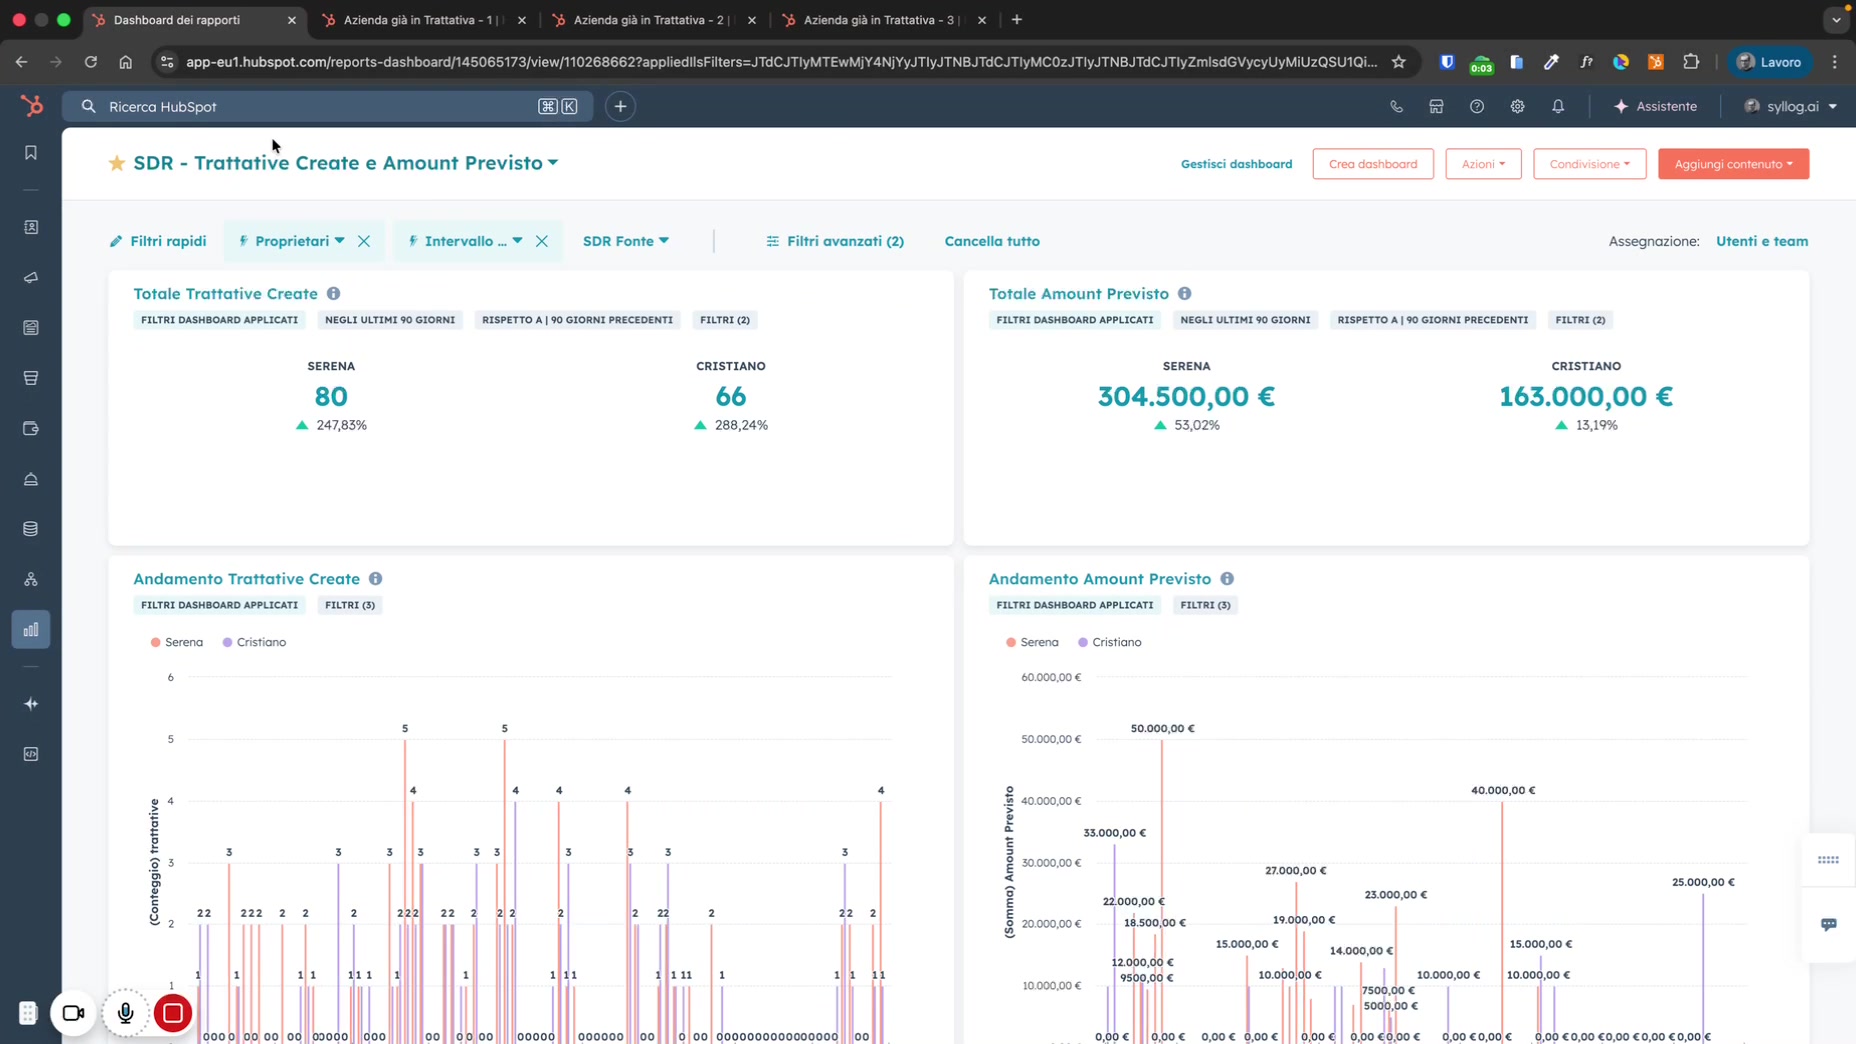Open the settings gear icon in the top bar

click(x=1517, y=106)
